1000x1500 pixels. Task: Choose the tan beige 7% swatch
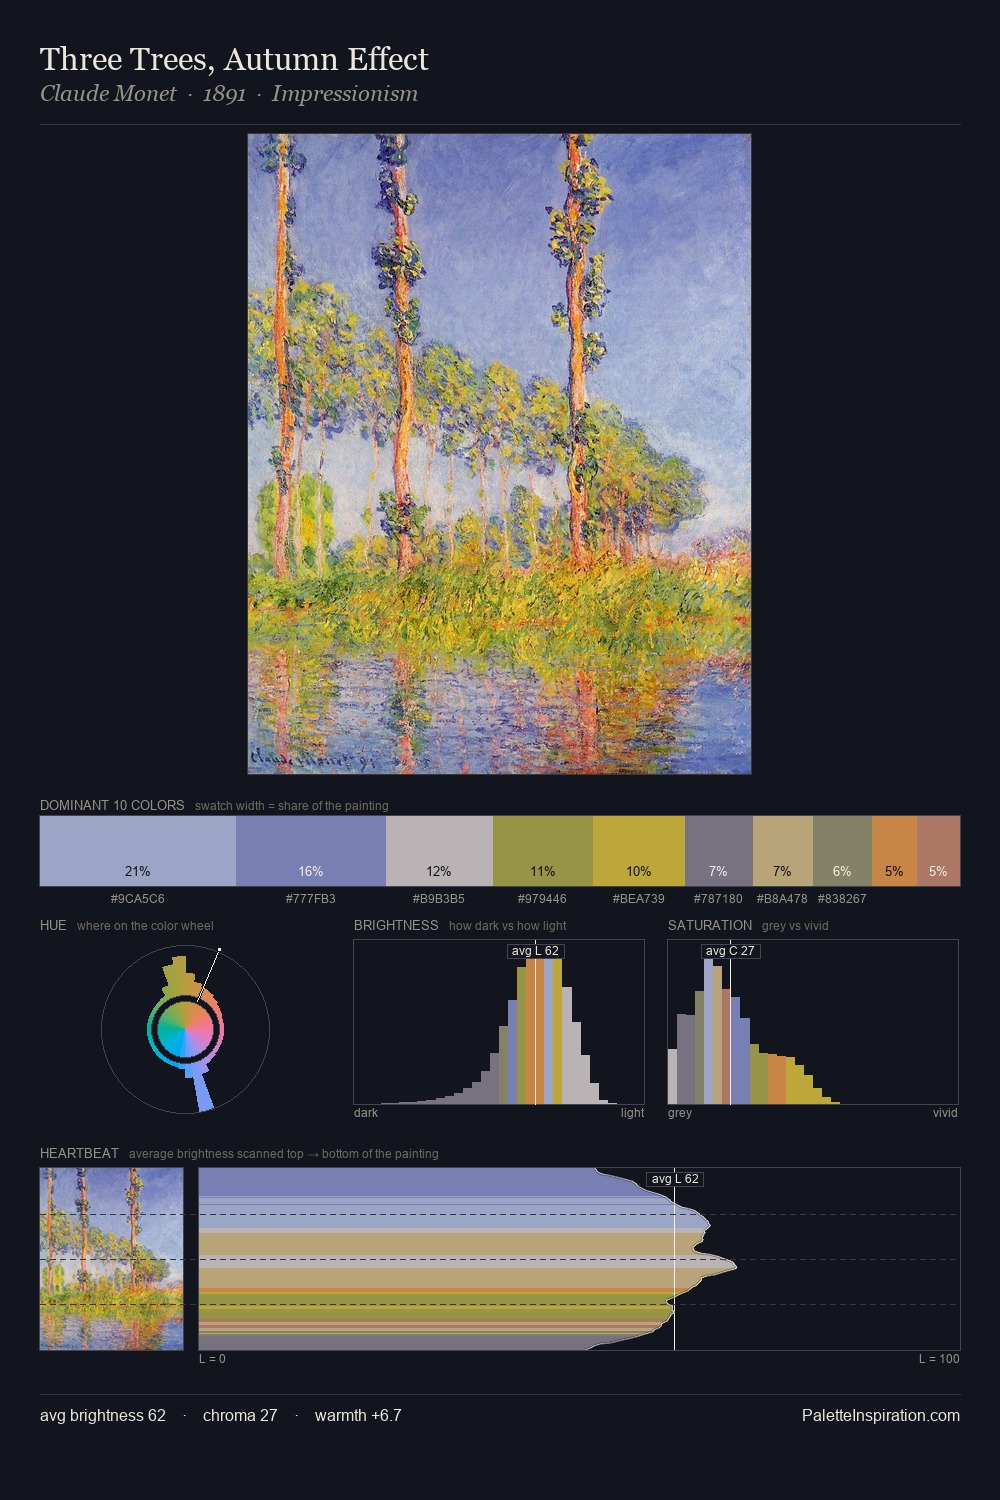click(782, 851)
